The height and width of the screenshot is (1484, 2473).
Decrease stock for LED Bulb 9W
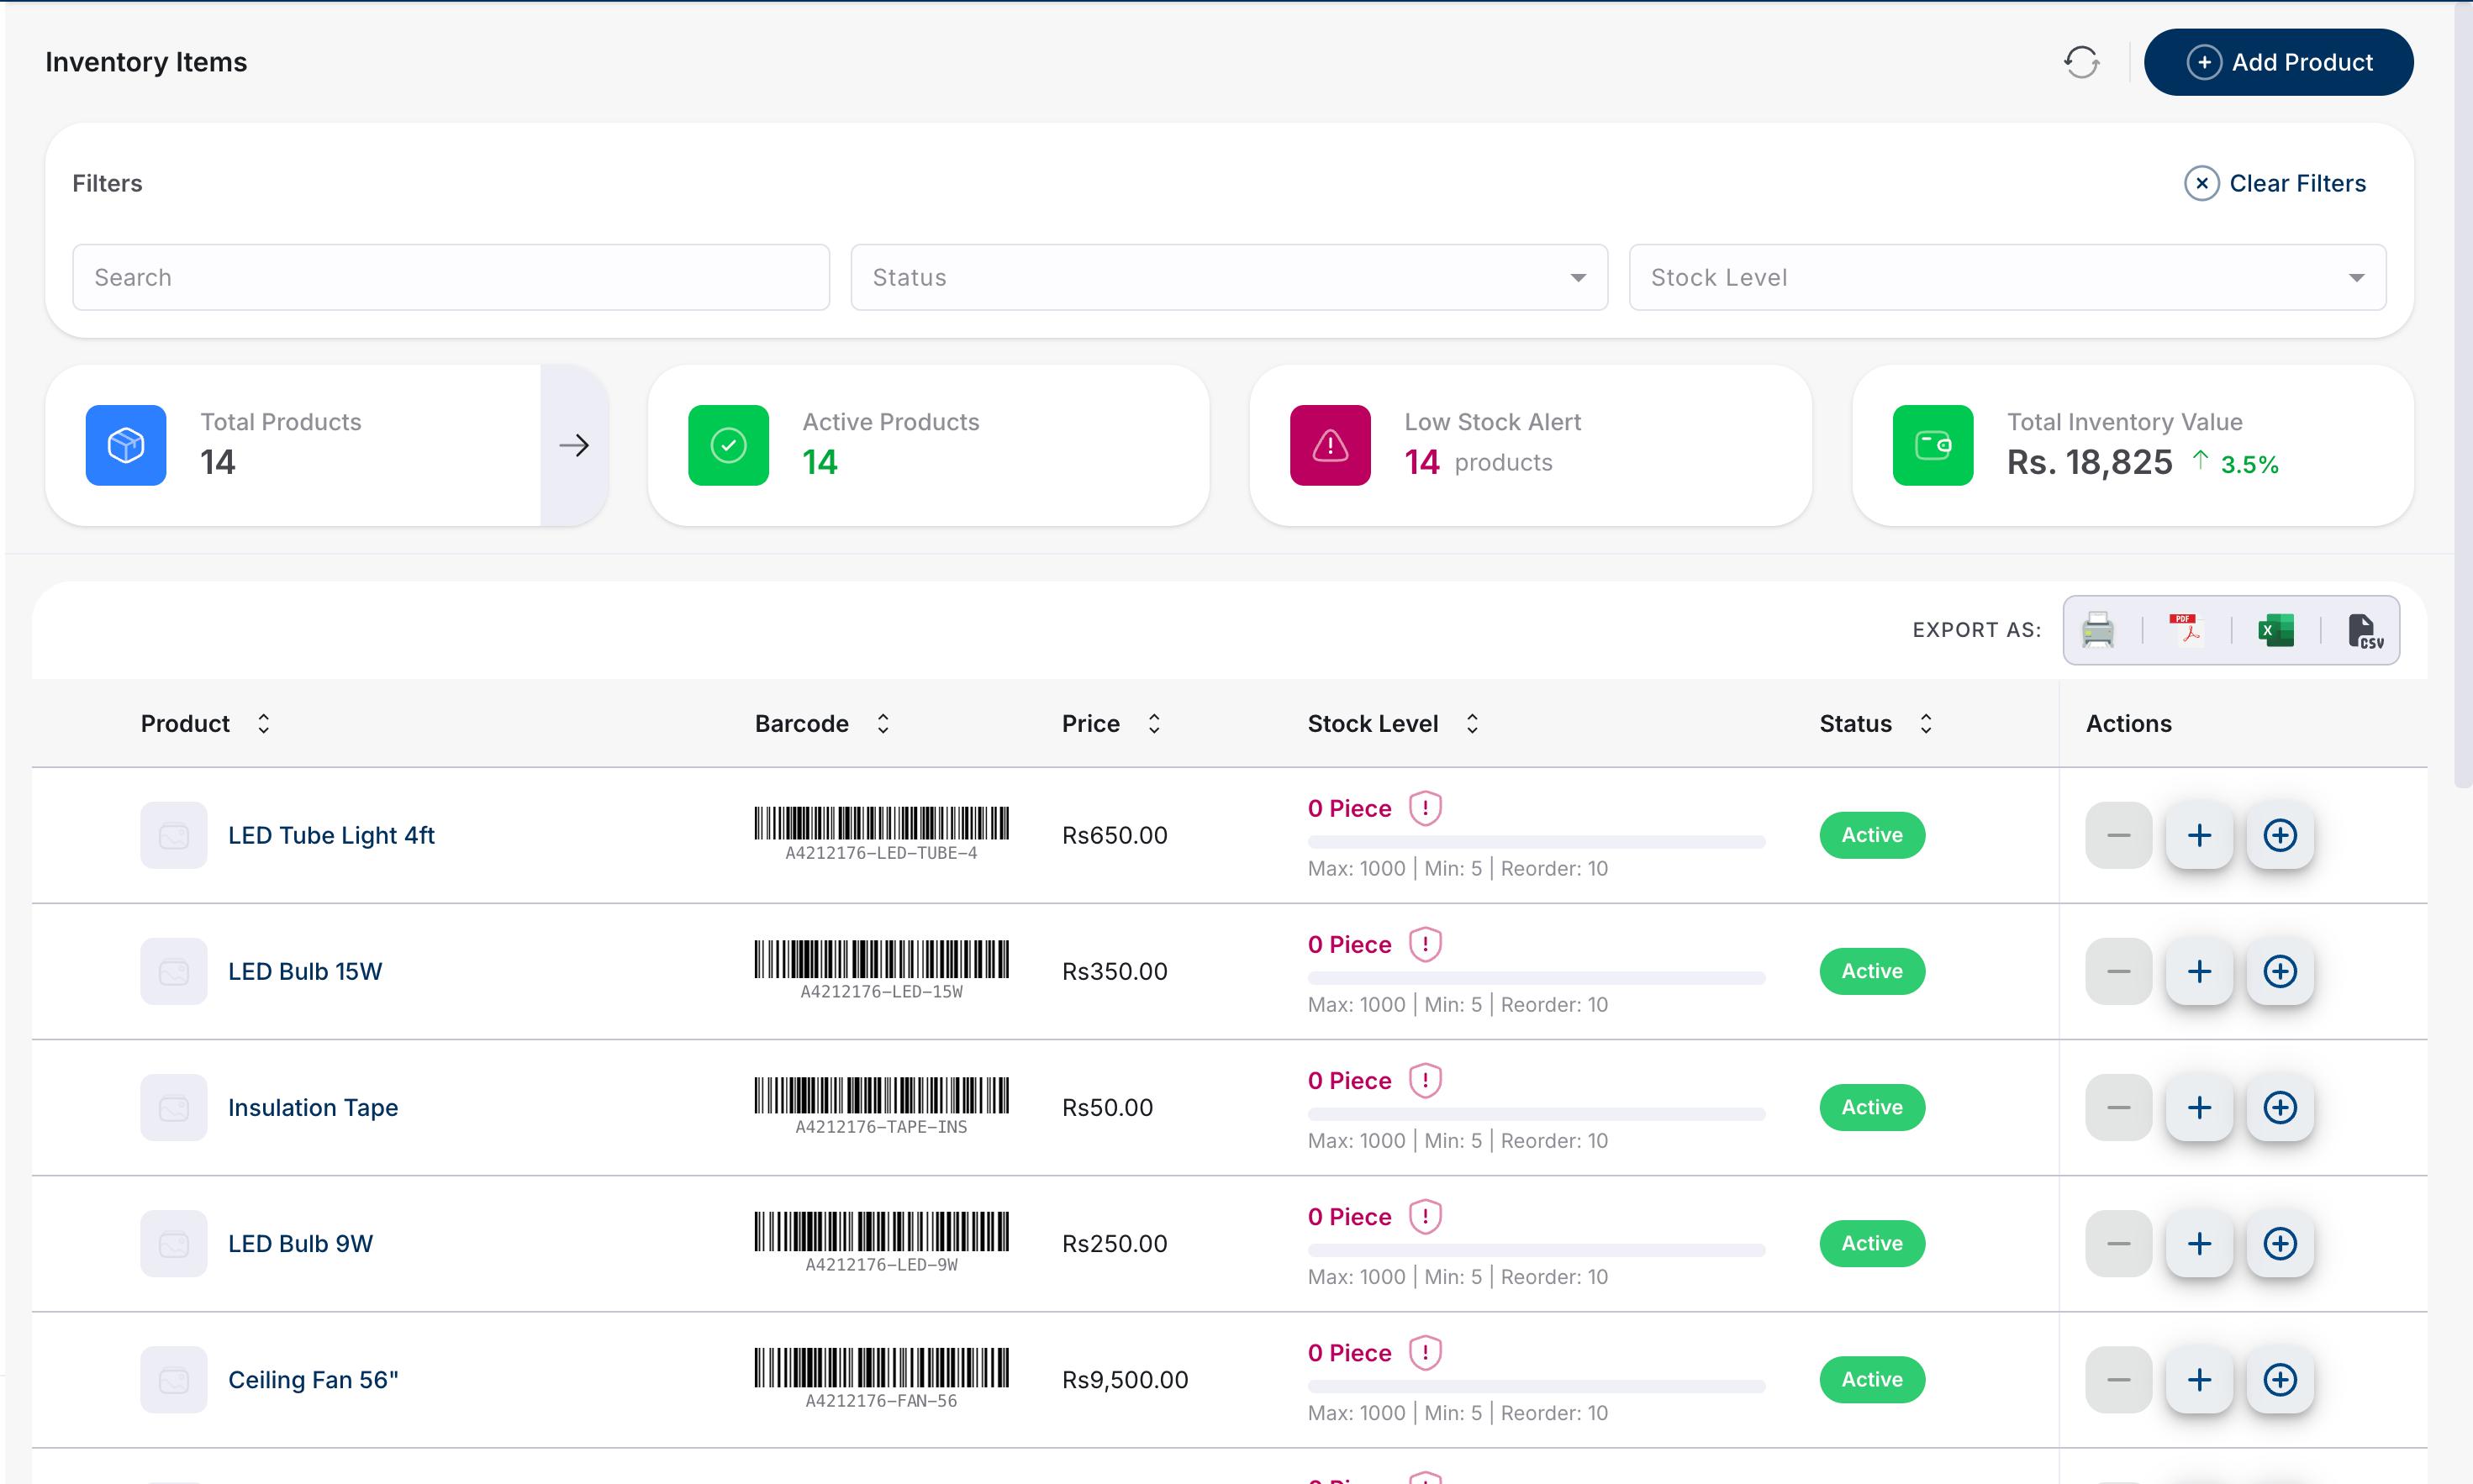pos(2118,1243)
